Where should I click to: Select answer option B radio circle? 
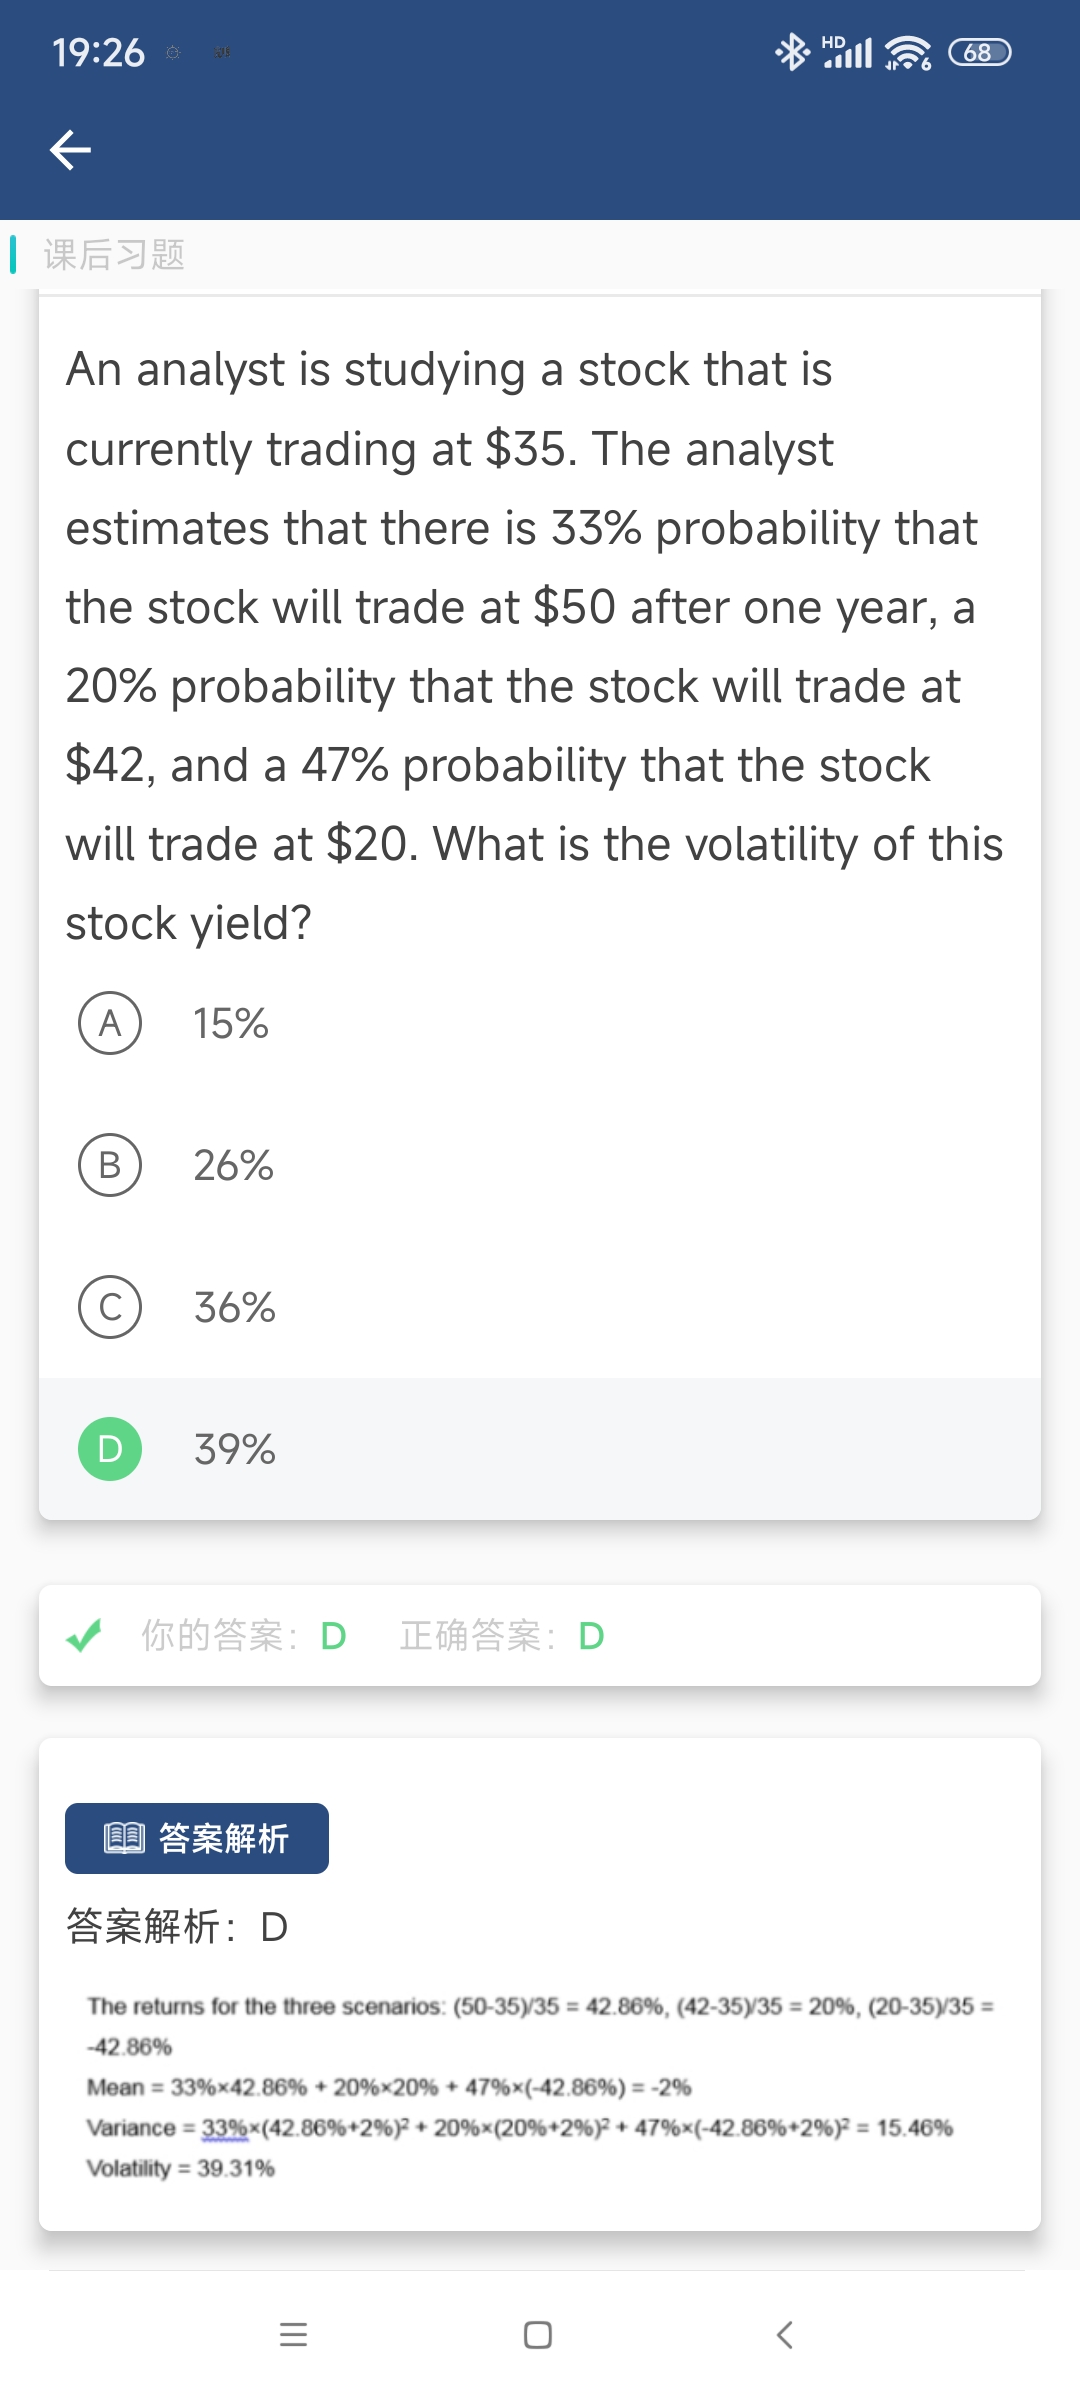pos(110,1165)
